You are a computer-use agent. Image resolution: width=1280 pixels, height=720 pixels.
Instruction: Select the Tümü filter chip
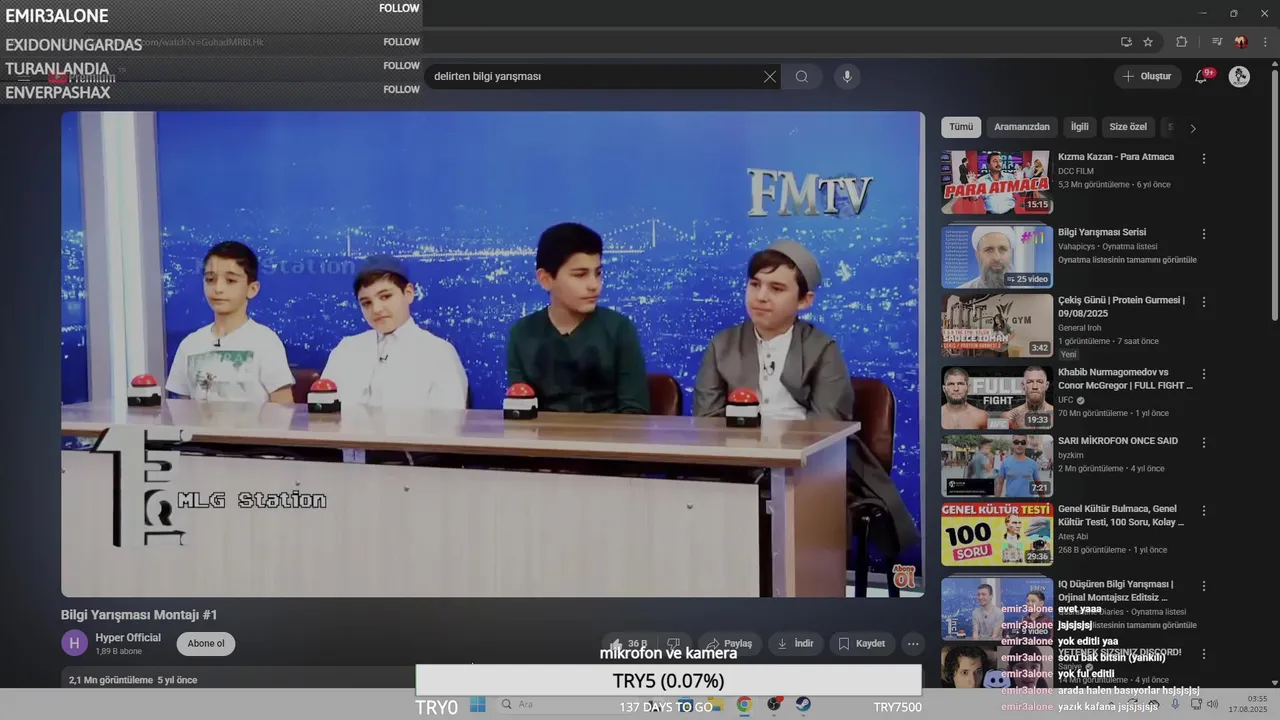tap(961, 127)
